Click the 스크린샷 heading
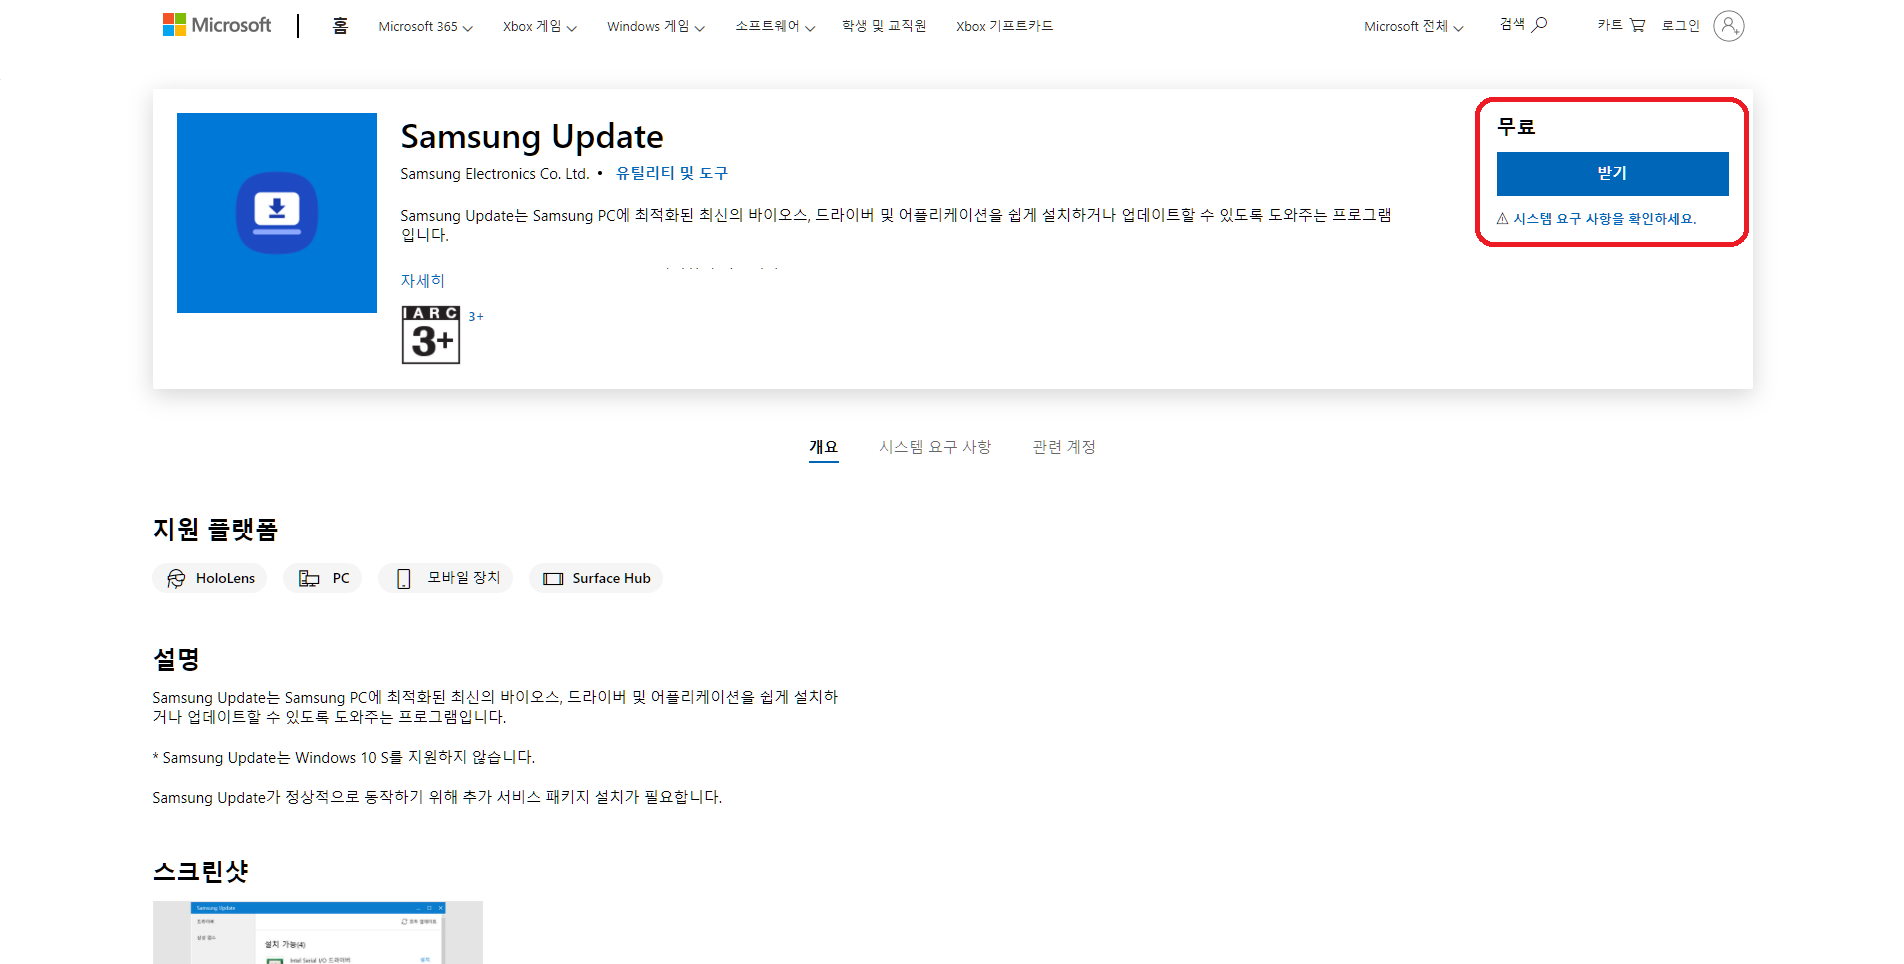Screen dimensions: 1904x964 click(x=200, y=872)
